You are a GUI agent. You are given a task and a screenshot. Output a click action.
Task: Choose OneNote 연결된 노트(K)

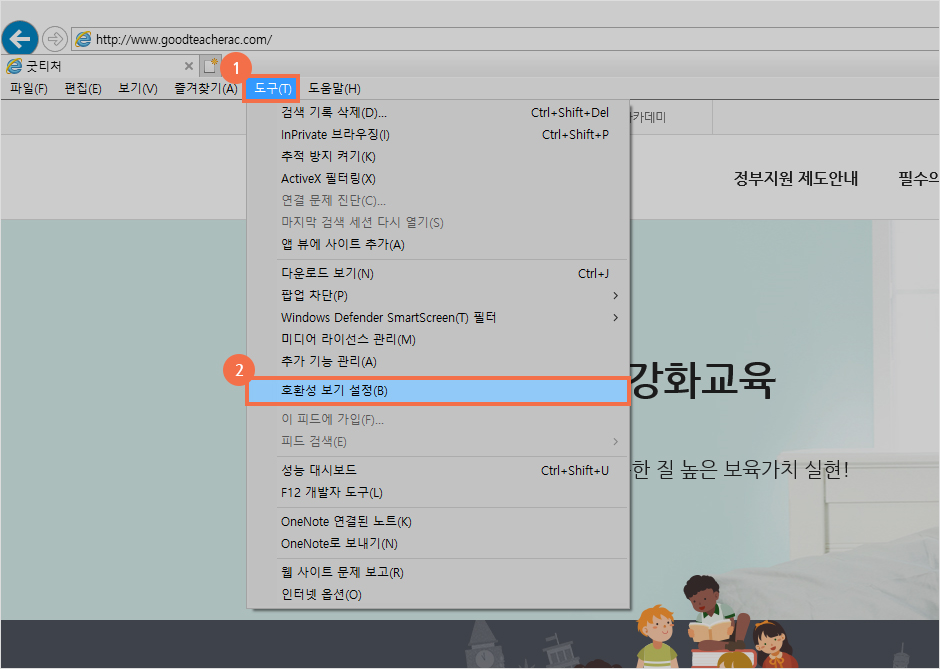(438, 522)
